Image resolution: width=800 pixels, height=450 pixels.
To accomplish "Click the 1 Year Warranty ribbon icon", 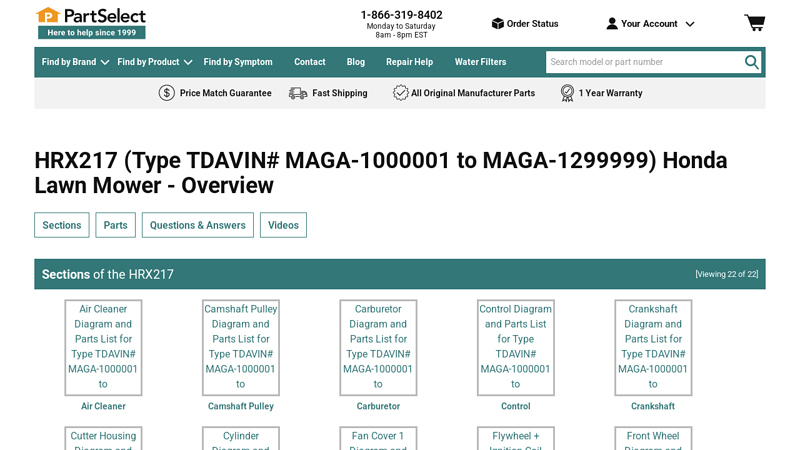I will [x=567, y=93].
